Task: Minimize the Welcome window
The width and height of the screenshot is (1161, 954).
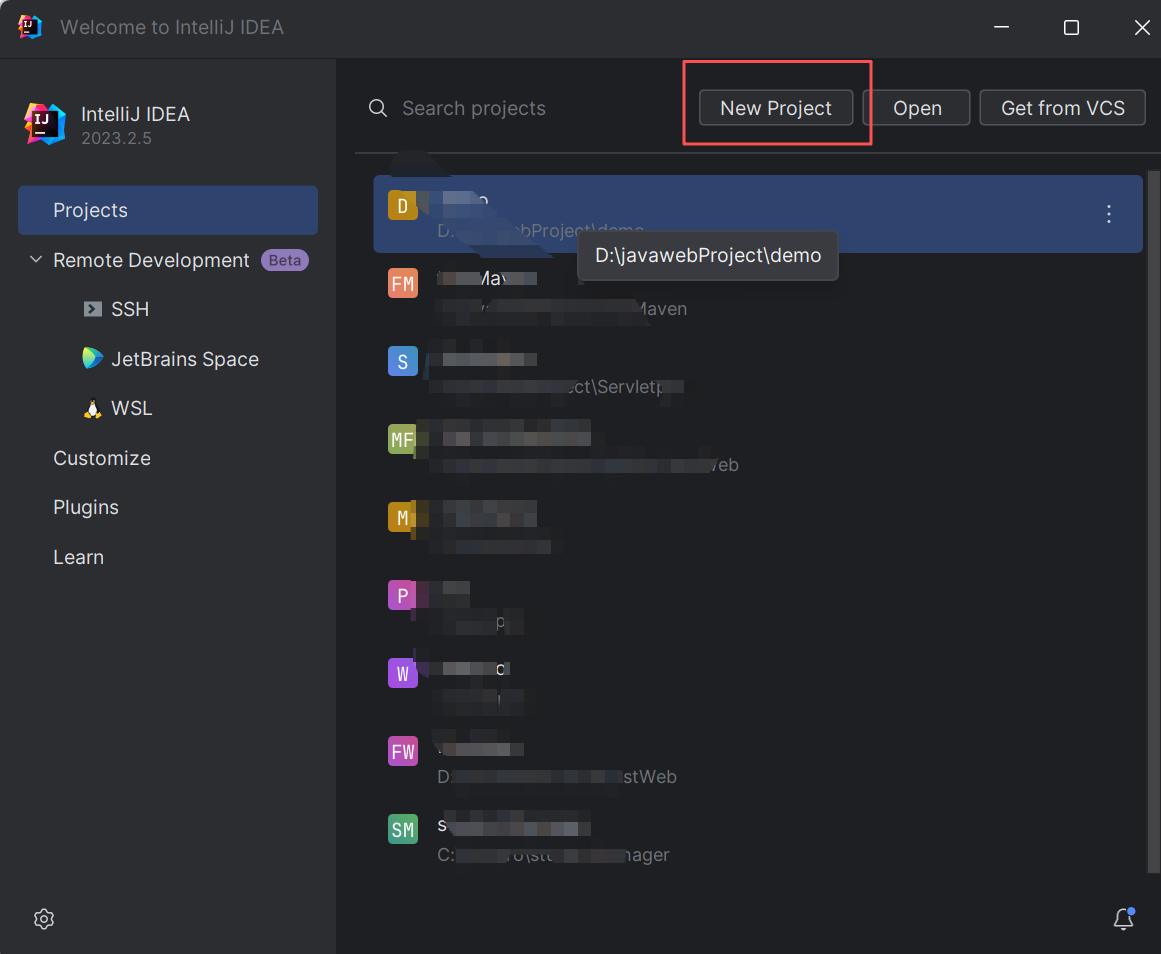Action: pyautogui.click(x=1001, y=27)
